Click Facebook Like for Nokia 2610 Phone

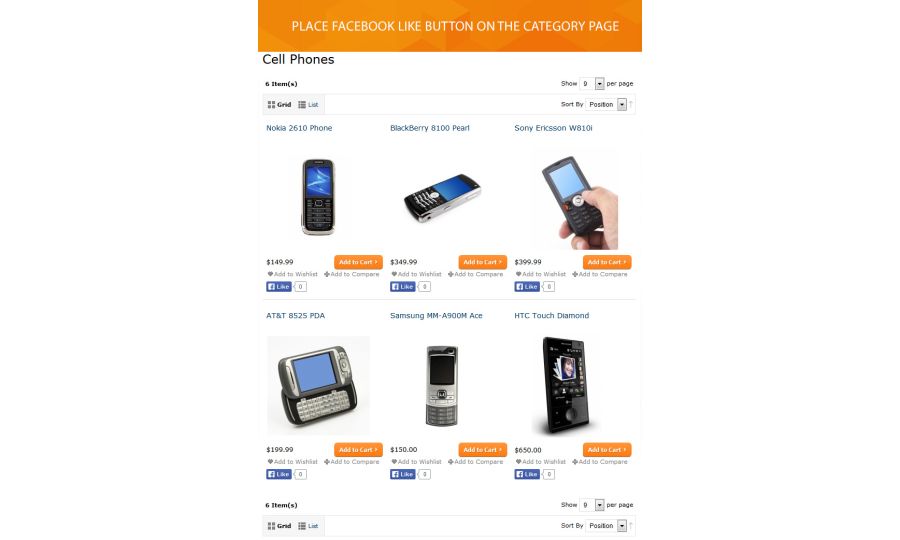[x=279, y=286]
